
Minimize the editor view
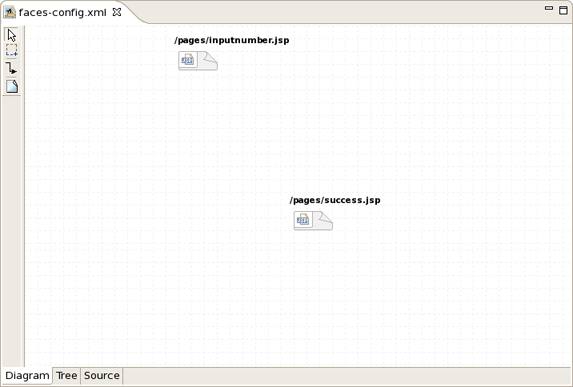549,8
